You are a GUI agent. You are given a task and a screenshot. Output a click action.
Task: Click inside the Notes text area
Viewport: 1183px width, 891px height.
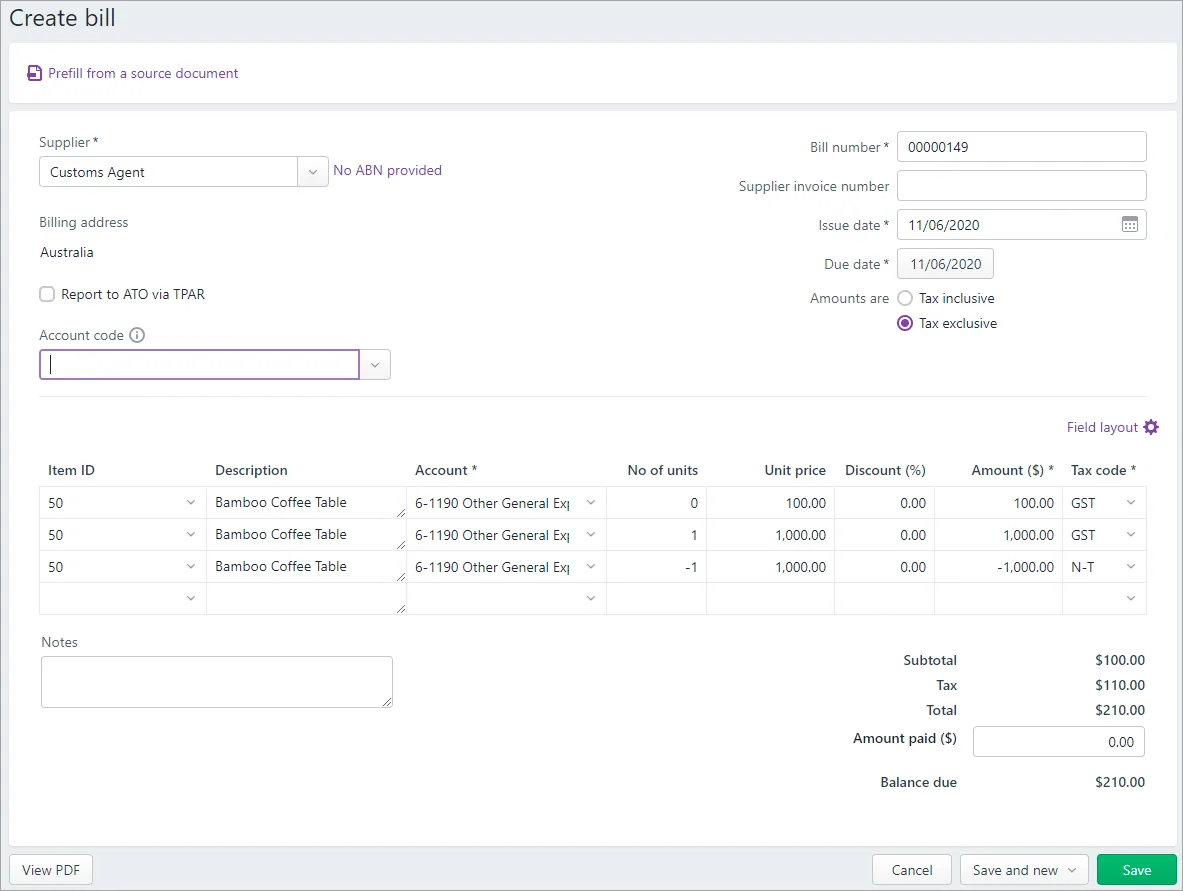tap(216, 682)
